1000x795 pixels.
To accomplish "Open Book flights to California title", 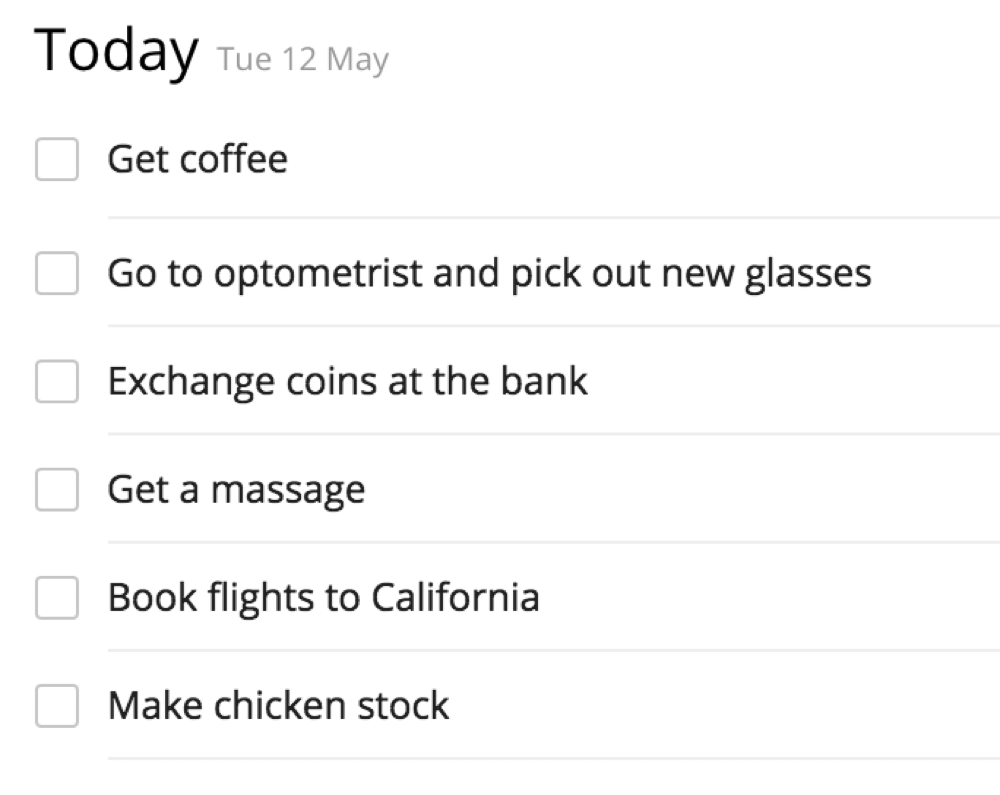I will point(323,599).
